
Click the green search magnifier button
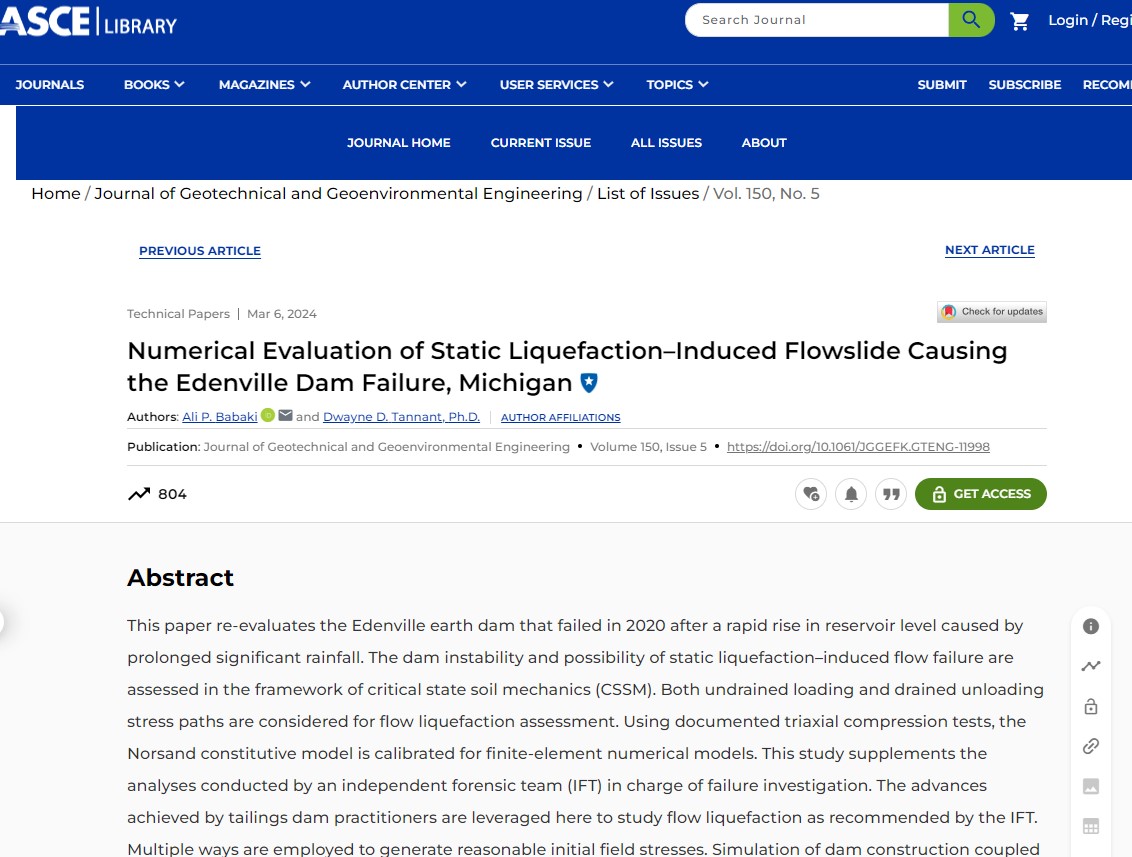click(971, 20)
